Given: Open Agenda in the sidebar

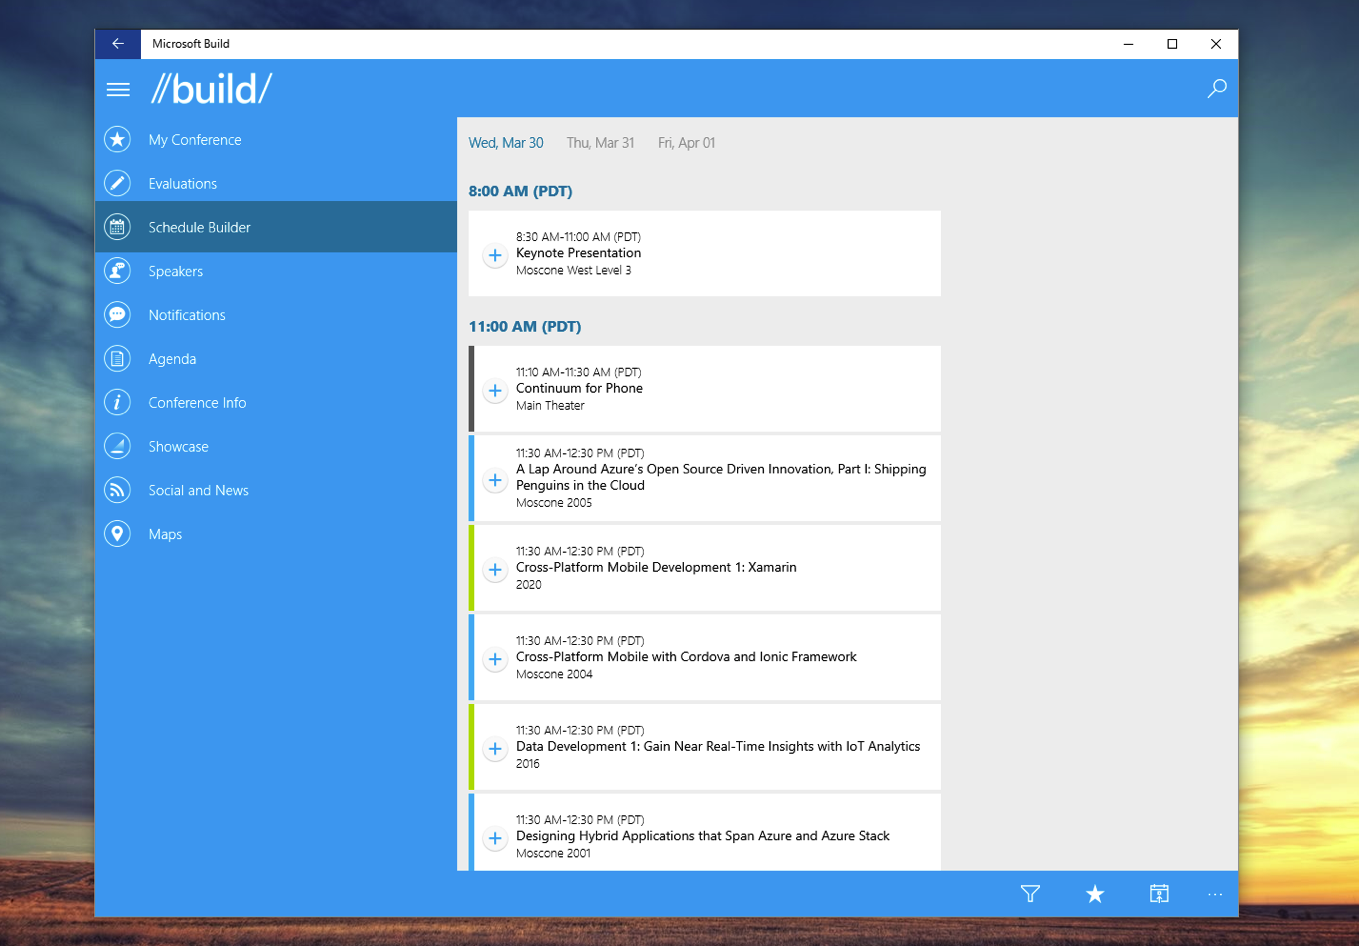Looking at the screenshot, I should pyautogui.click(x=276, y=359).
